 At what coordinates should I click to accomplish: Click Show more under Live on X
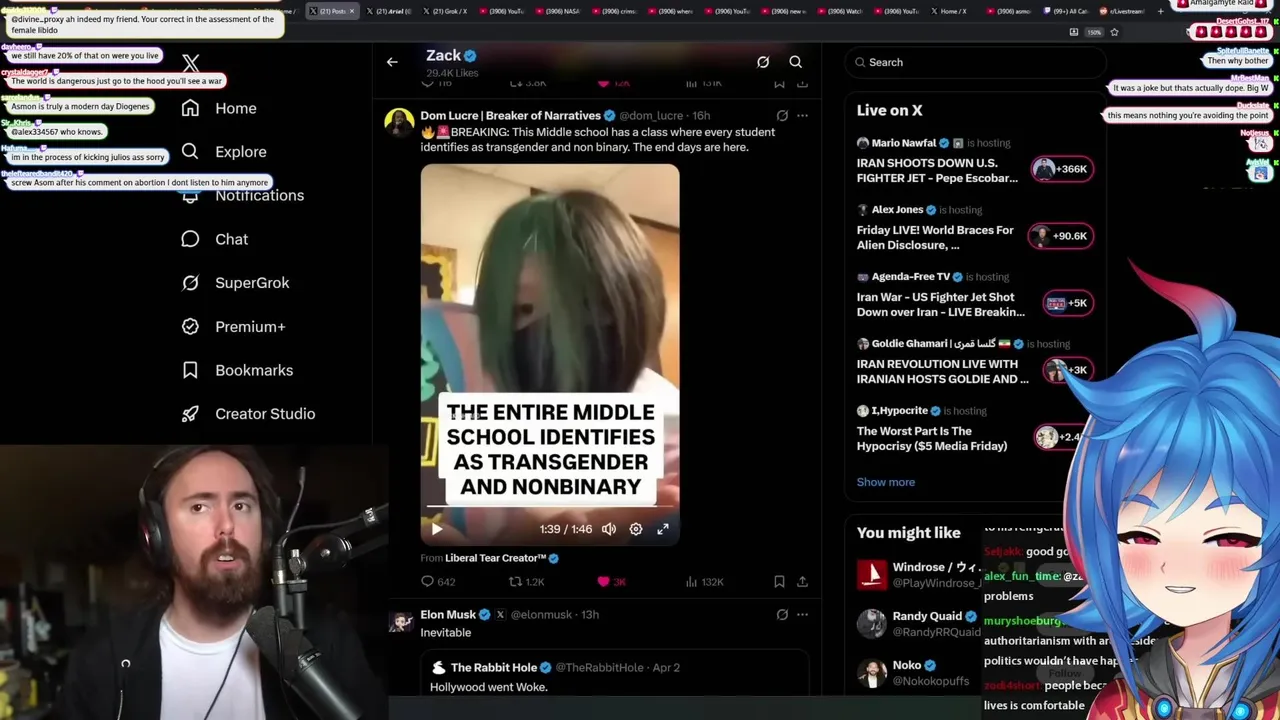coord(886,482)
